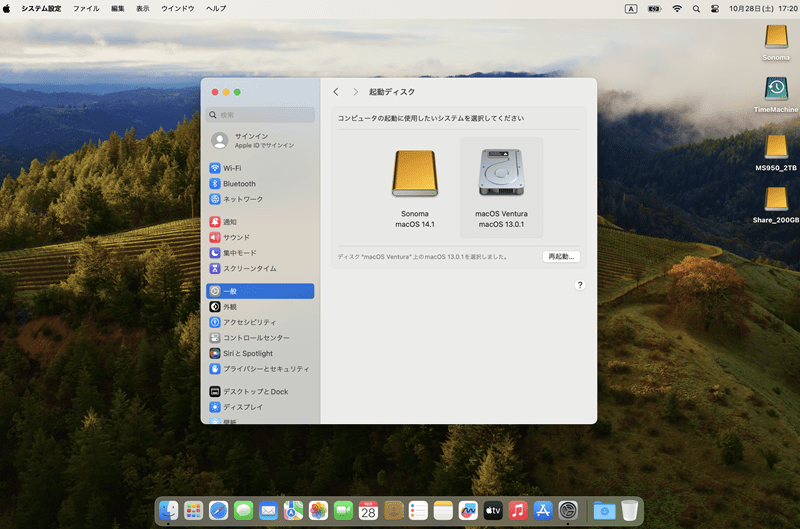Open Contacts from the Dock

point(393,510)
